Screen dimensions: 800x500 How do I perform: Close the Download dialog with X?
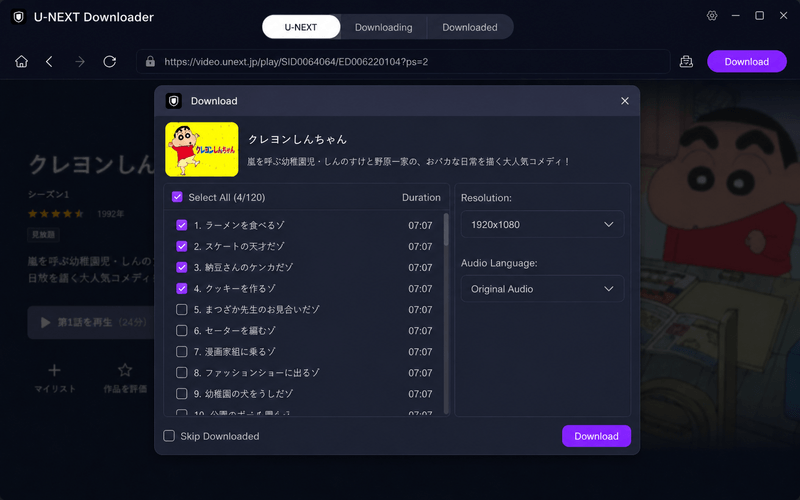624,101
